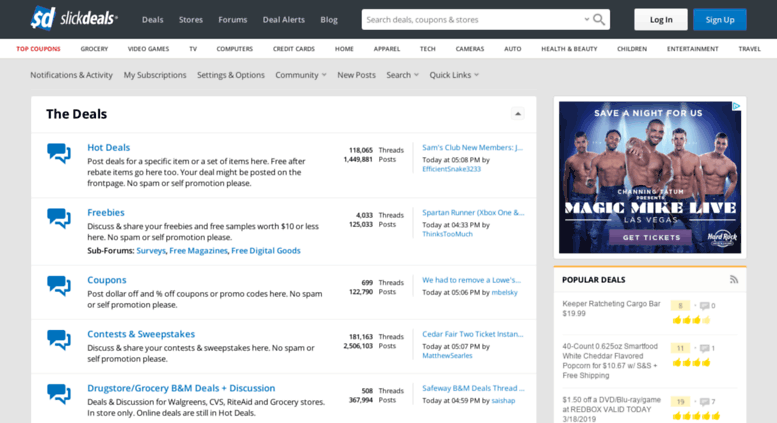This screenshot has height=423, width=777.
Task: Open the Hot Deals forum title
Action: pos(109,147)
